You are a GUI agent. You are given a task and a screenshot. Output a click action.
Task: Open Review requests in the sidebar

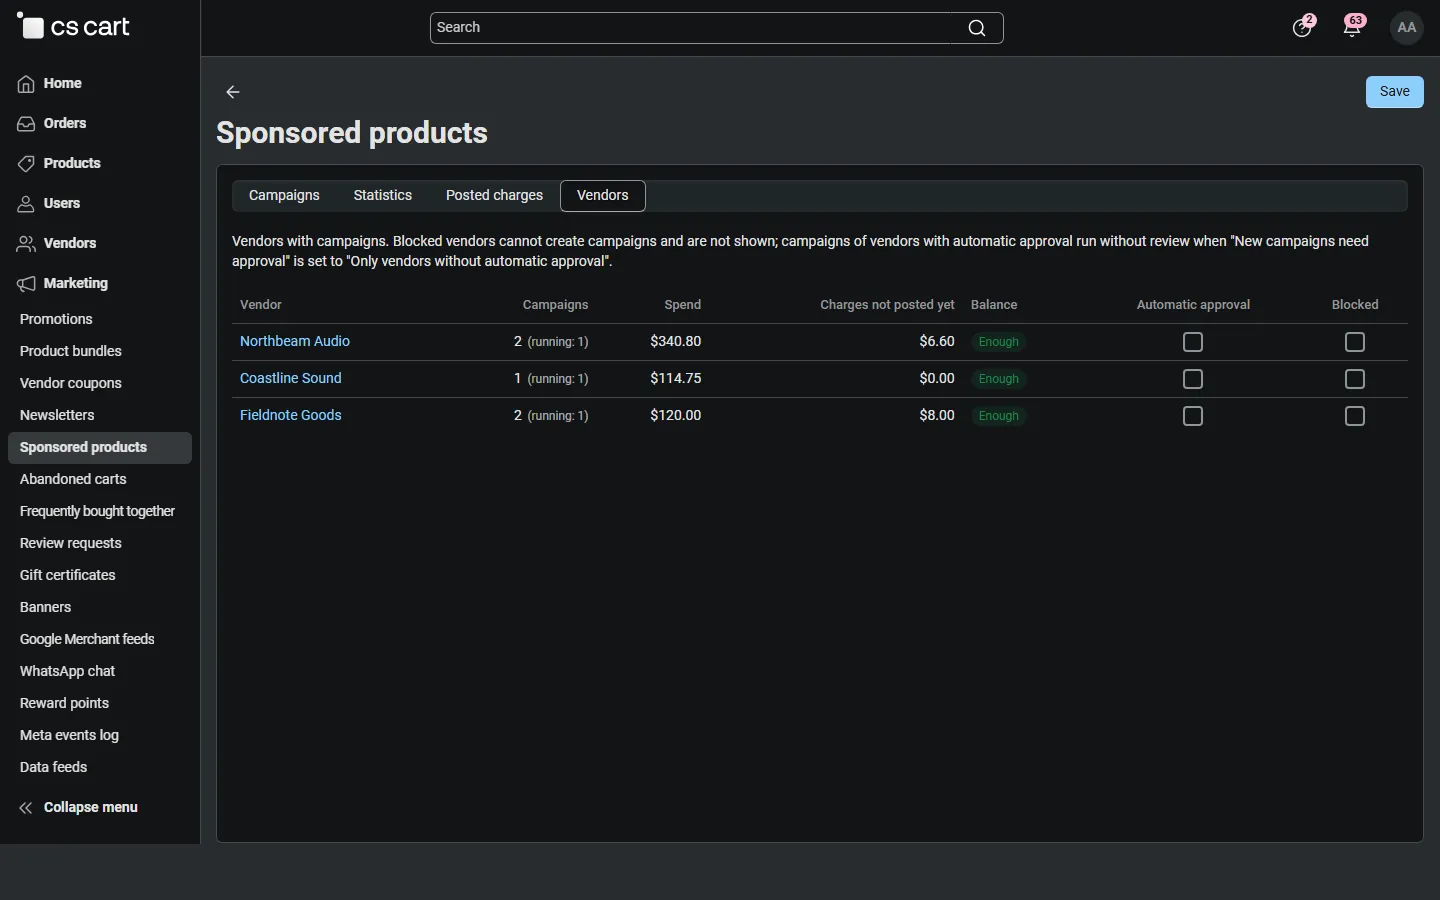[71, 544]
